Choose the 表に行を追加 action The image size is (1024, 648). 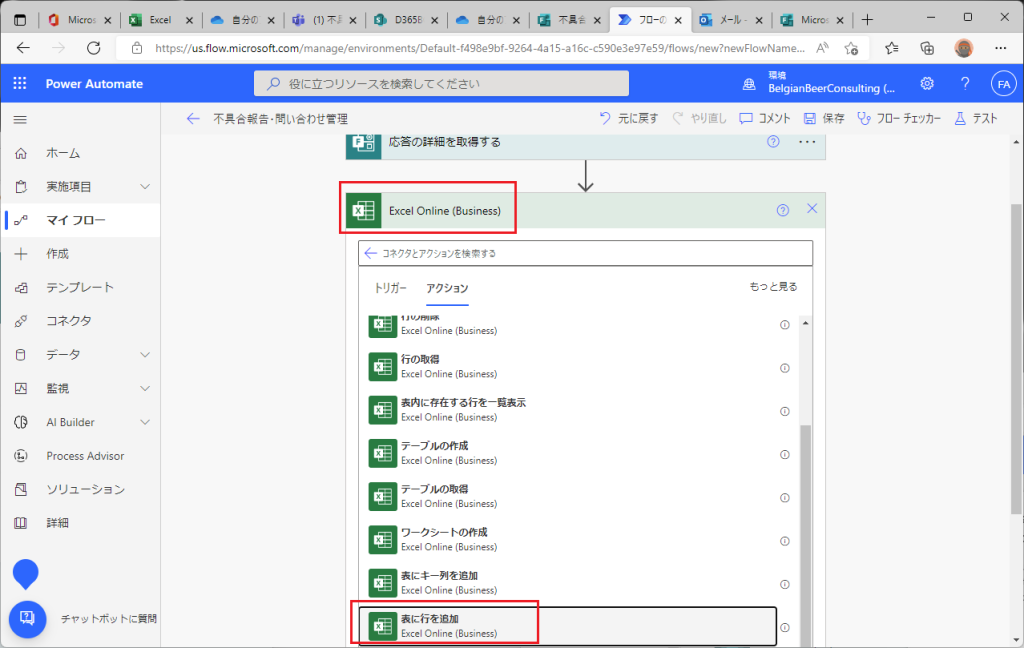pos(568,626)
